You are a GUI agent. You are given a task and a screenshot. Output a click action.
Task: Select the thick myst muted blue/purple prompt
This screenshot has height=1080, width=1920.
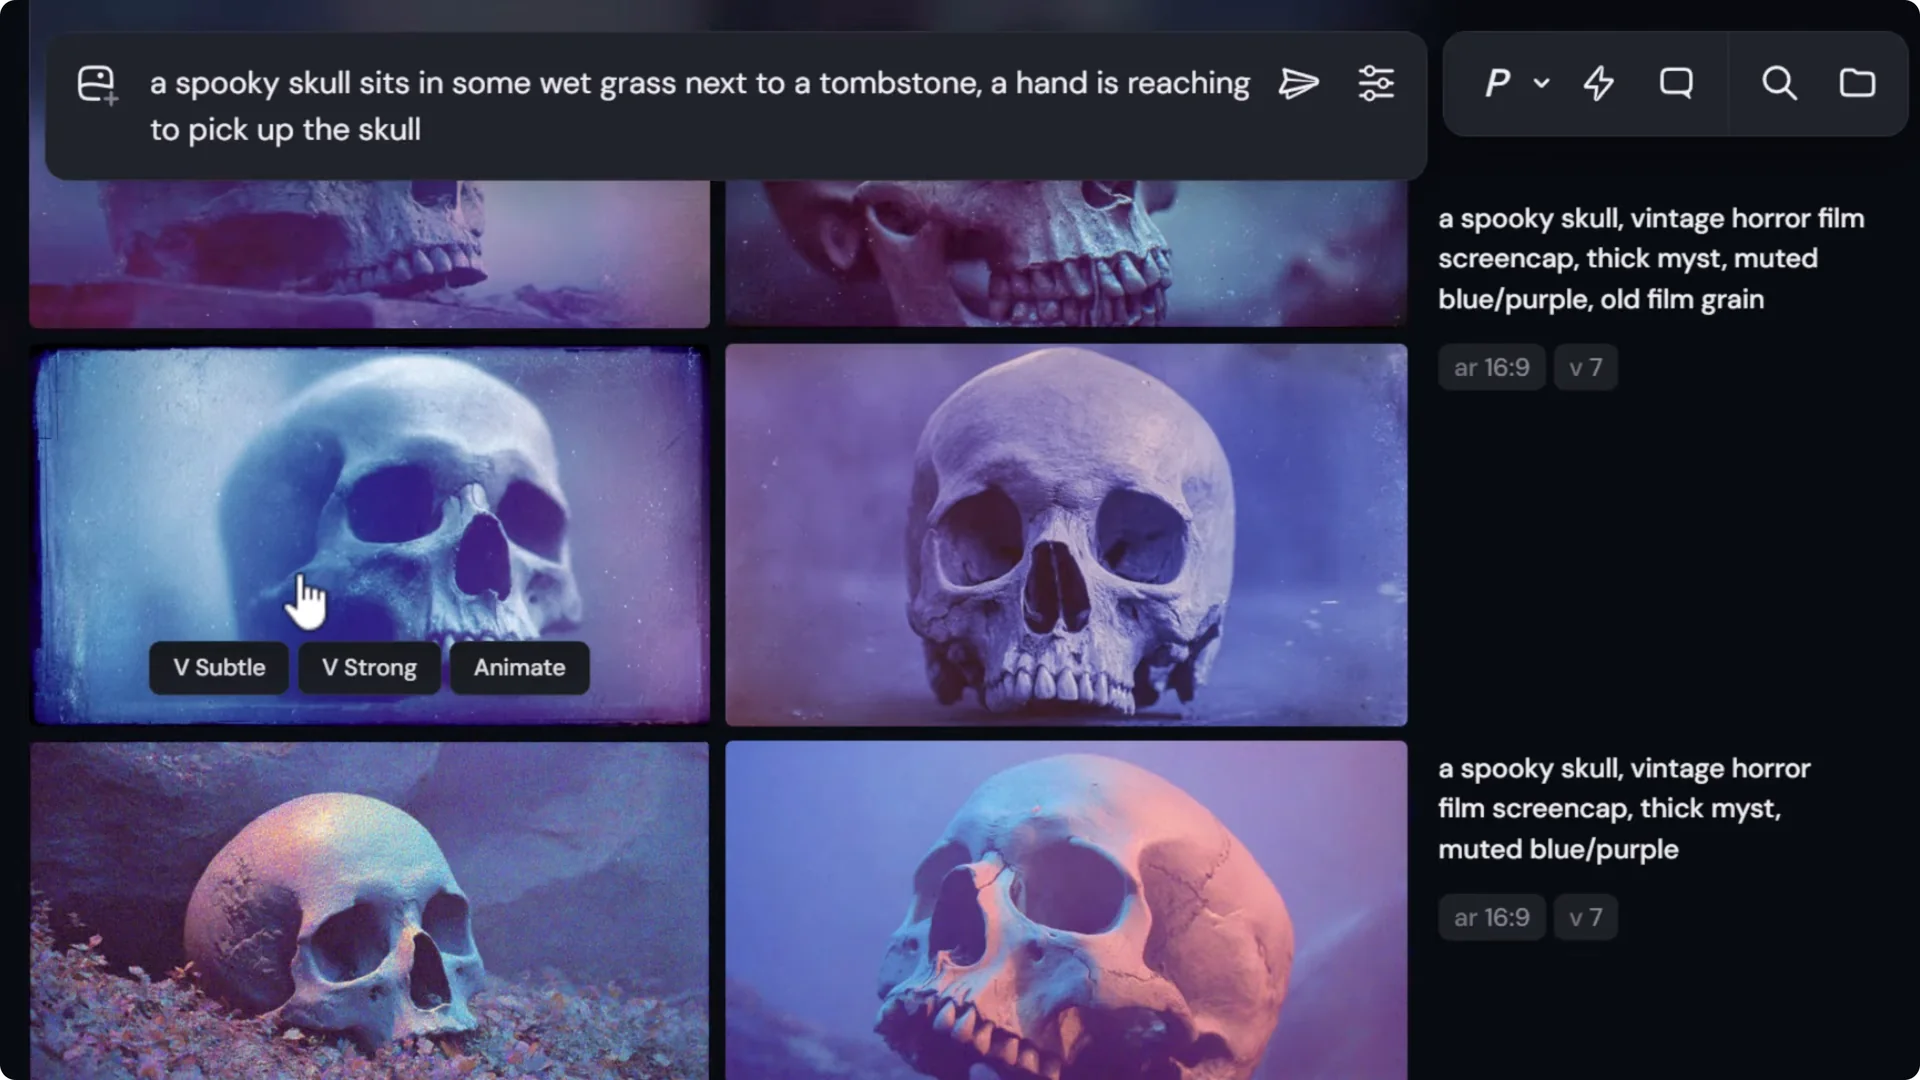pos(1622,808)
